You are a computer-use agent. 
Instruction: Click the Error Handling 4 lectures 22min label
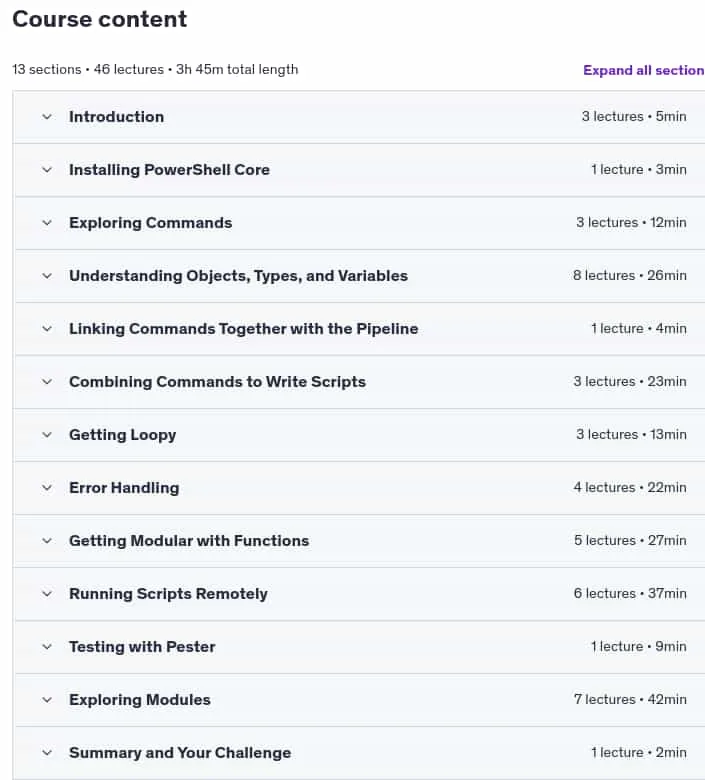click(630, 488)
